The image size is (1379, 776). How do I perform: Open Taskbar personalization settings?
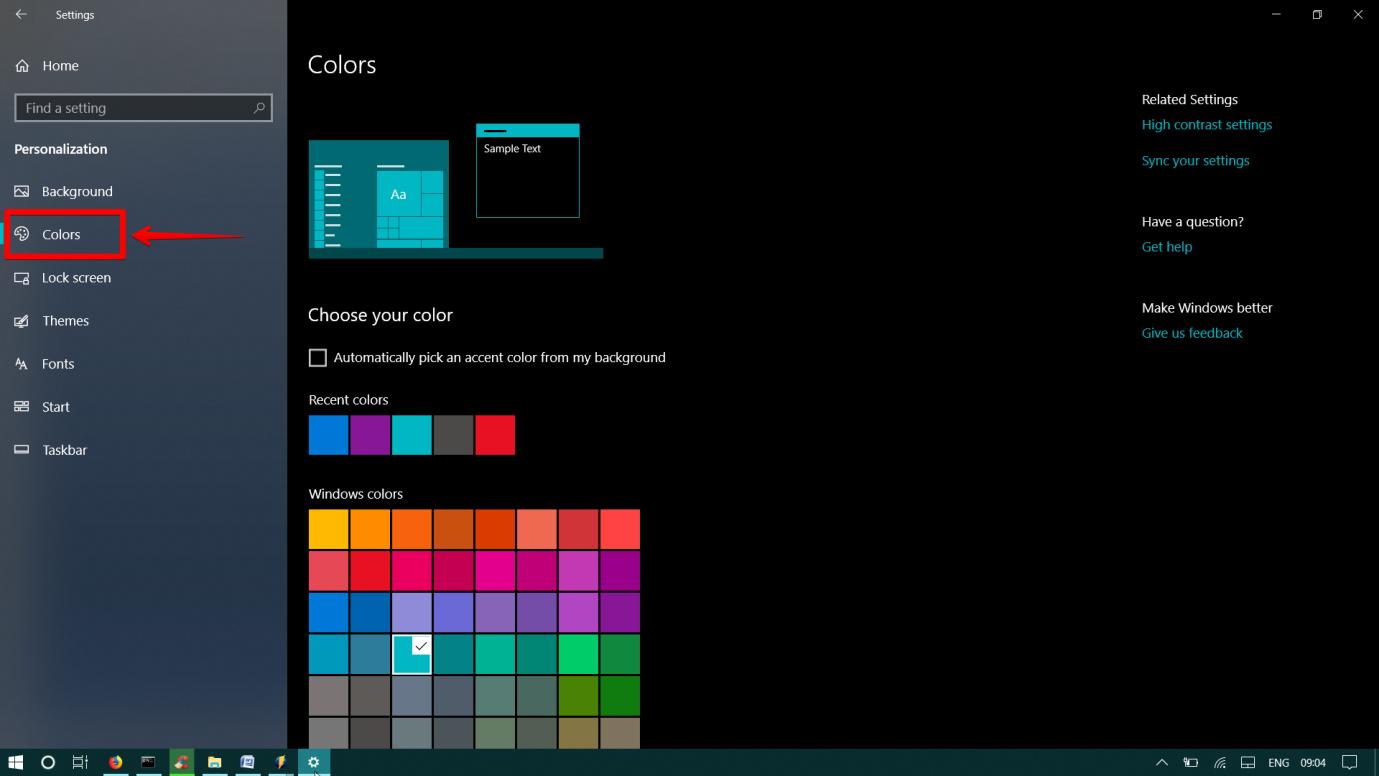64,450
